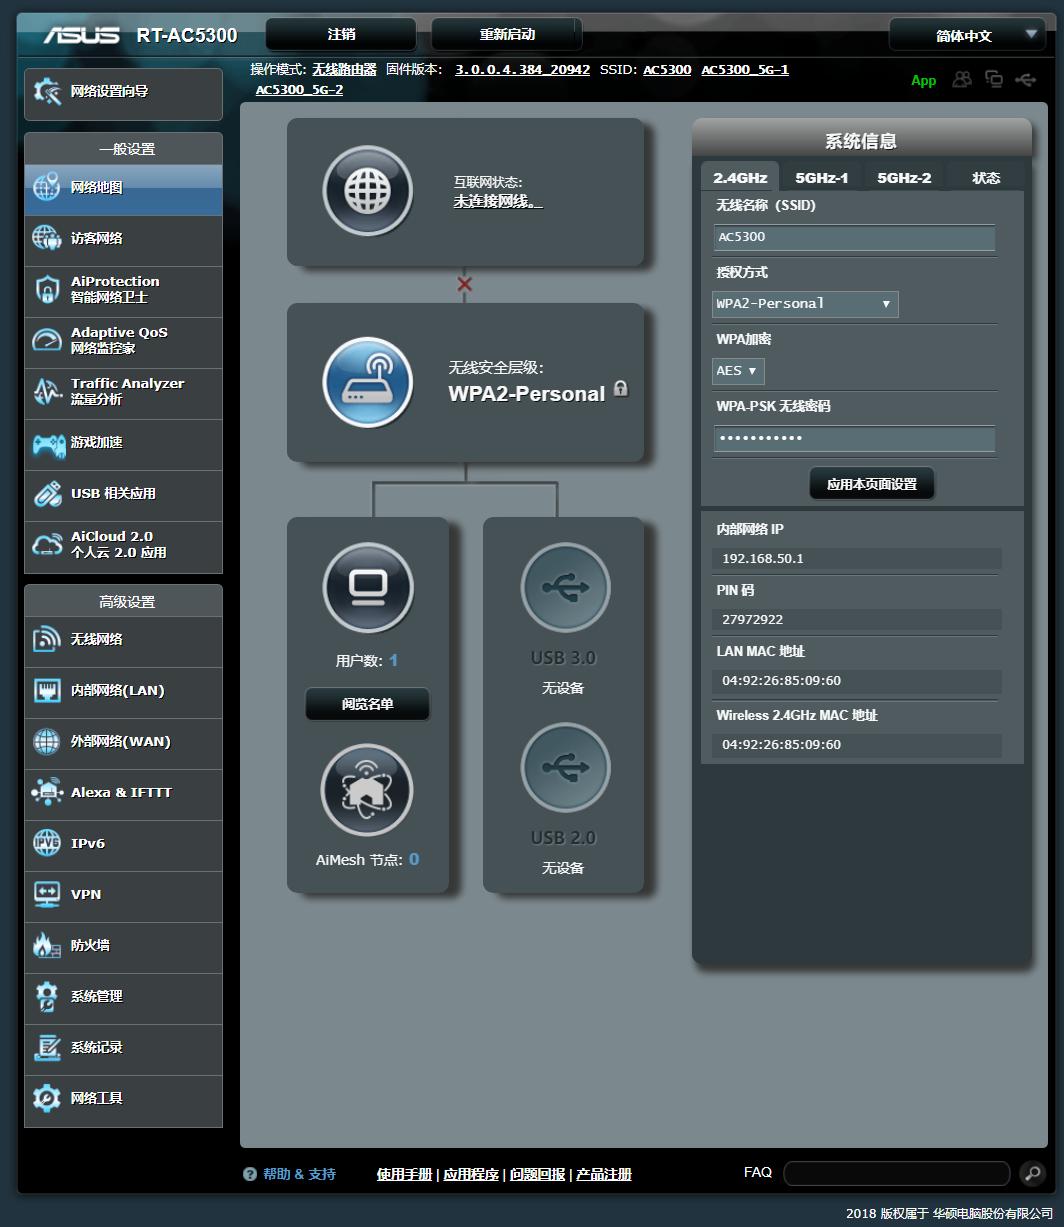Select the USB 2.0 port icon

click(565, 767)
